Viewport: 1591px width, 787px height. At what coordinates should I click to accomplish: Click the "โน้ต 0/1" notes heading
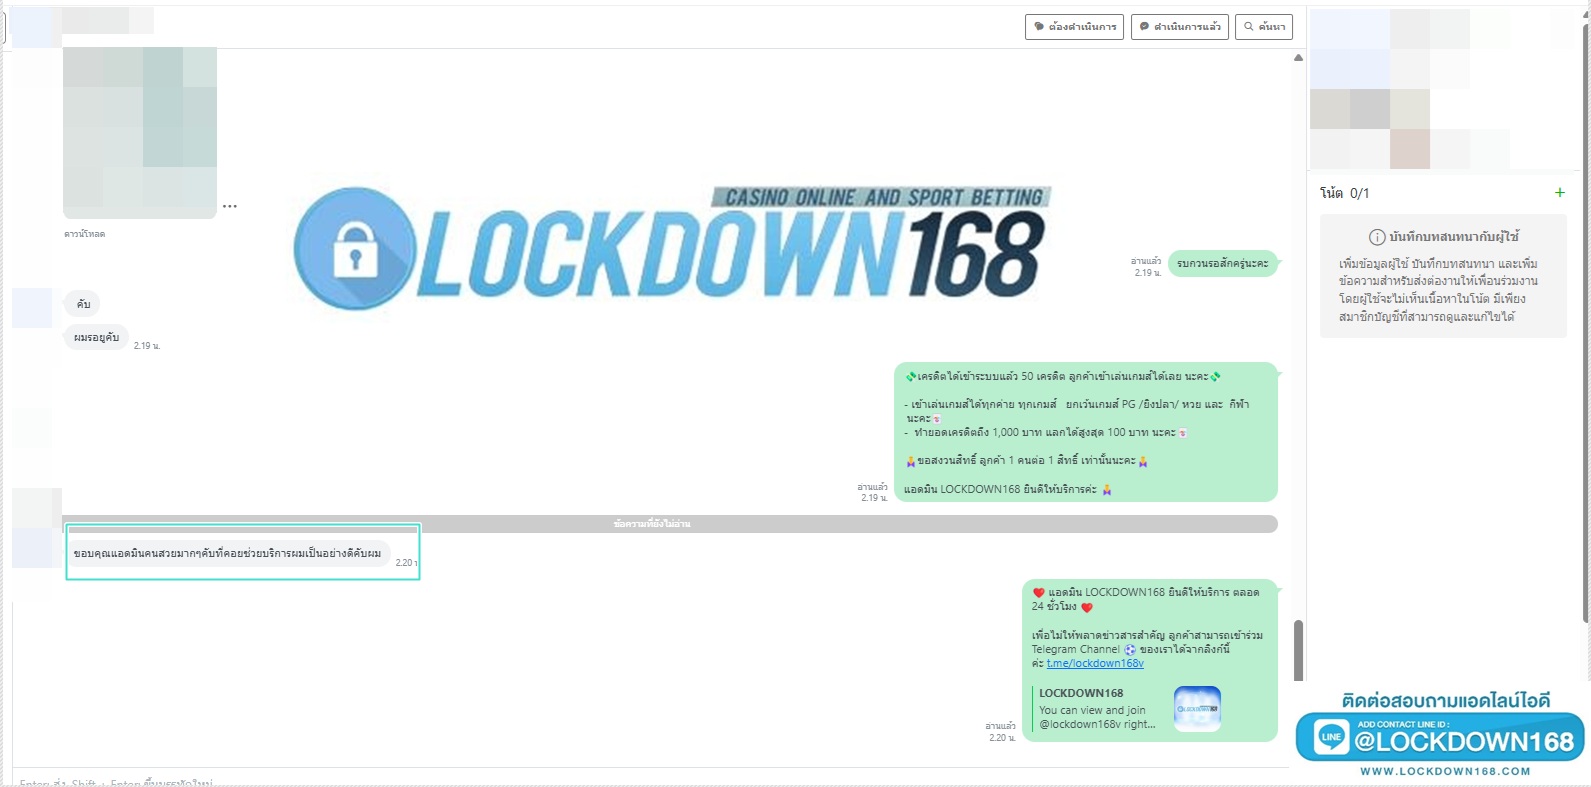pos(1345,193)
